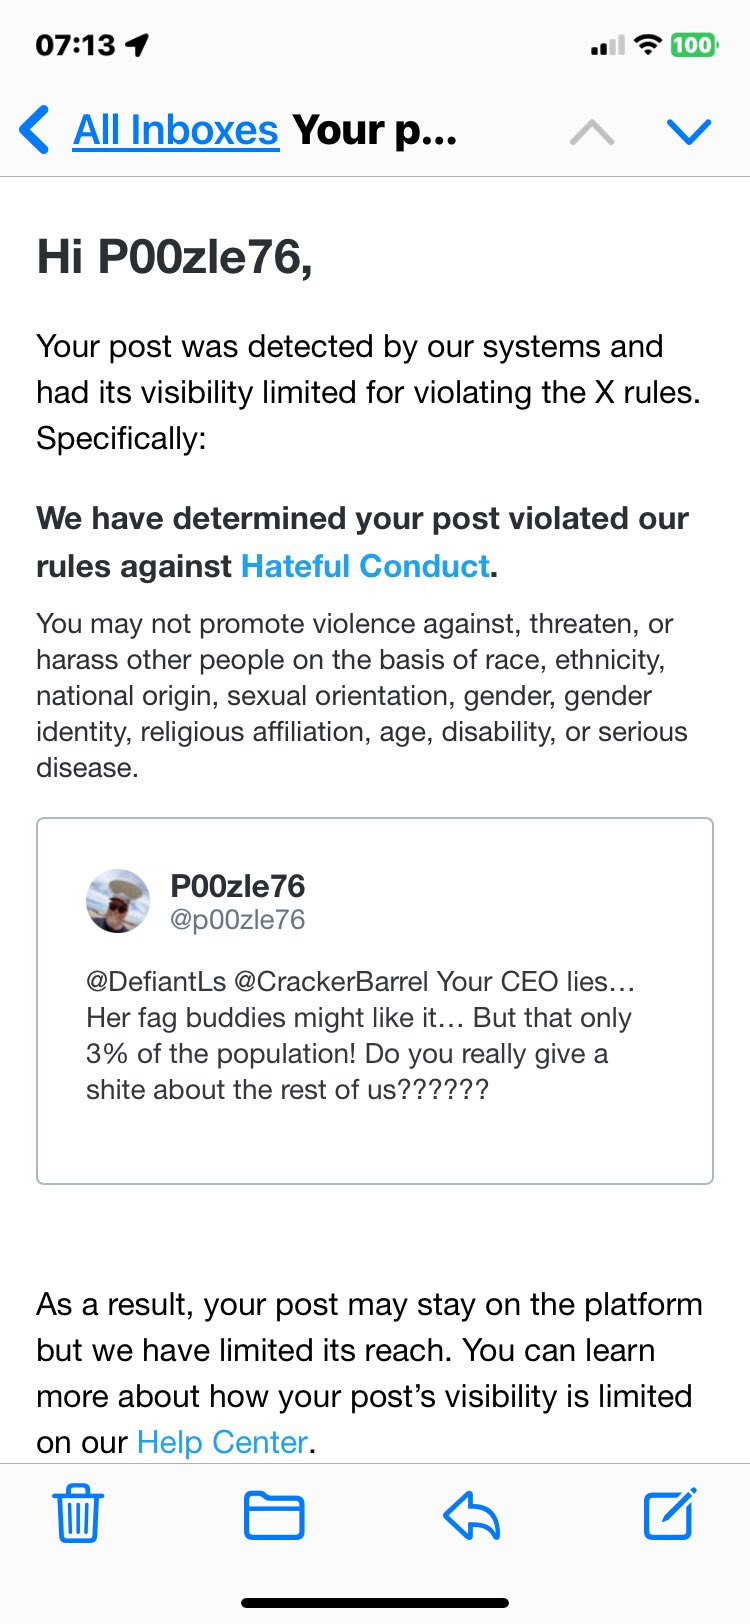Move the message using the folder icon

(274, 1514)
